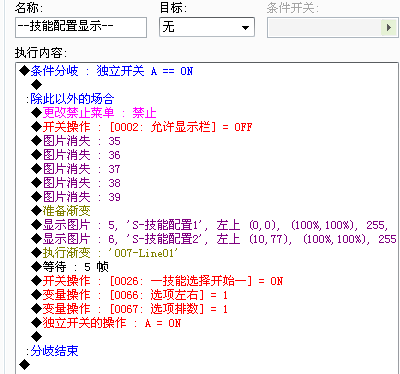Screen dimensions: 400x374
Task: Select line 独立开关的操作：A = ON
Action: pos(106,323)
